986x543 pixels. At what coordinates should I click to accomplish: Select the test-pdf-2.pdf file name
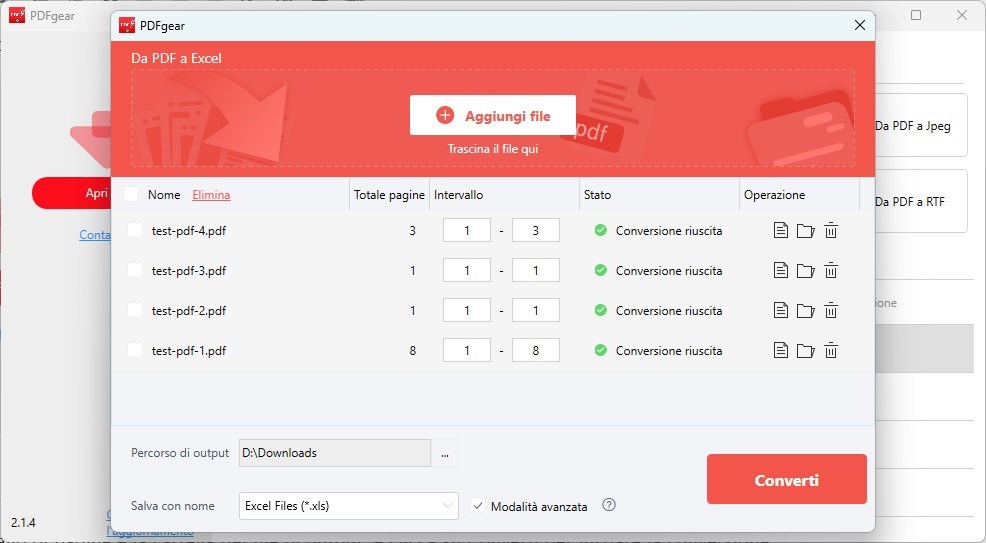[x=189, y=310]
